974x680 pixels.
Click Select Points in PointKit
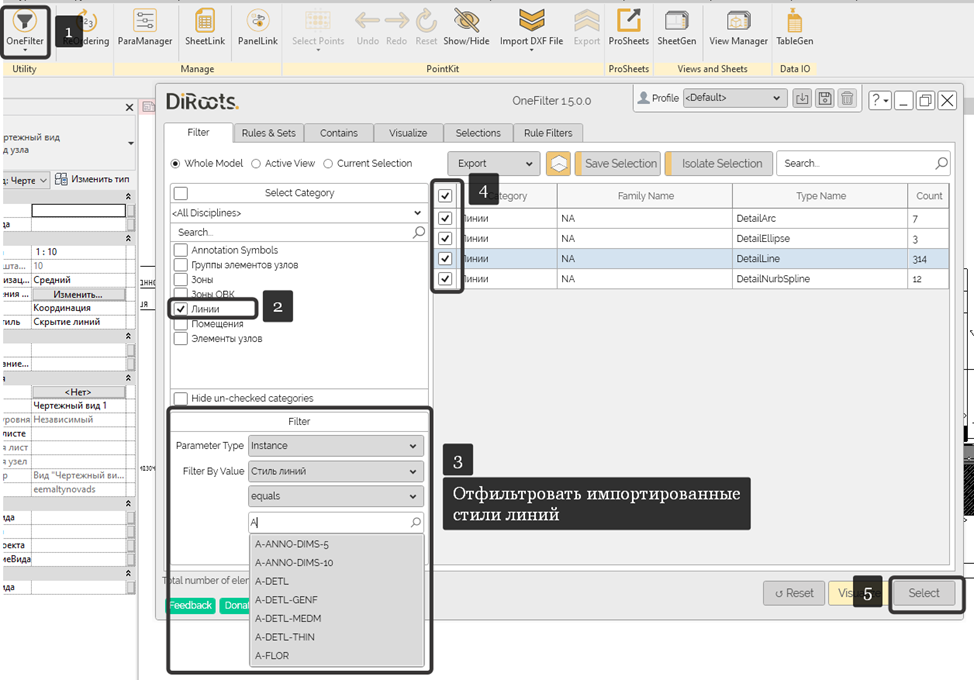pos(318,29)
